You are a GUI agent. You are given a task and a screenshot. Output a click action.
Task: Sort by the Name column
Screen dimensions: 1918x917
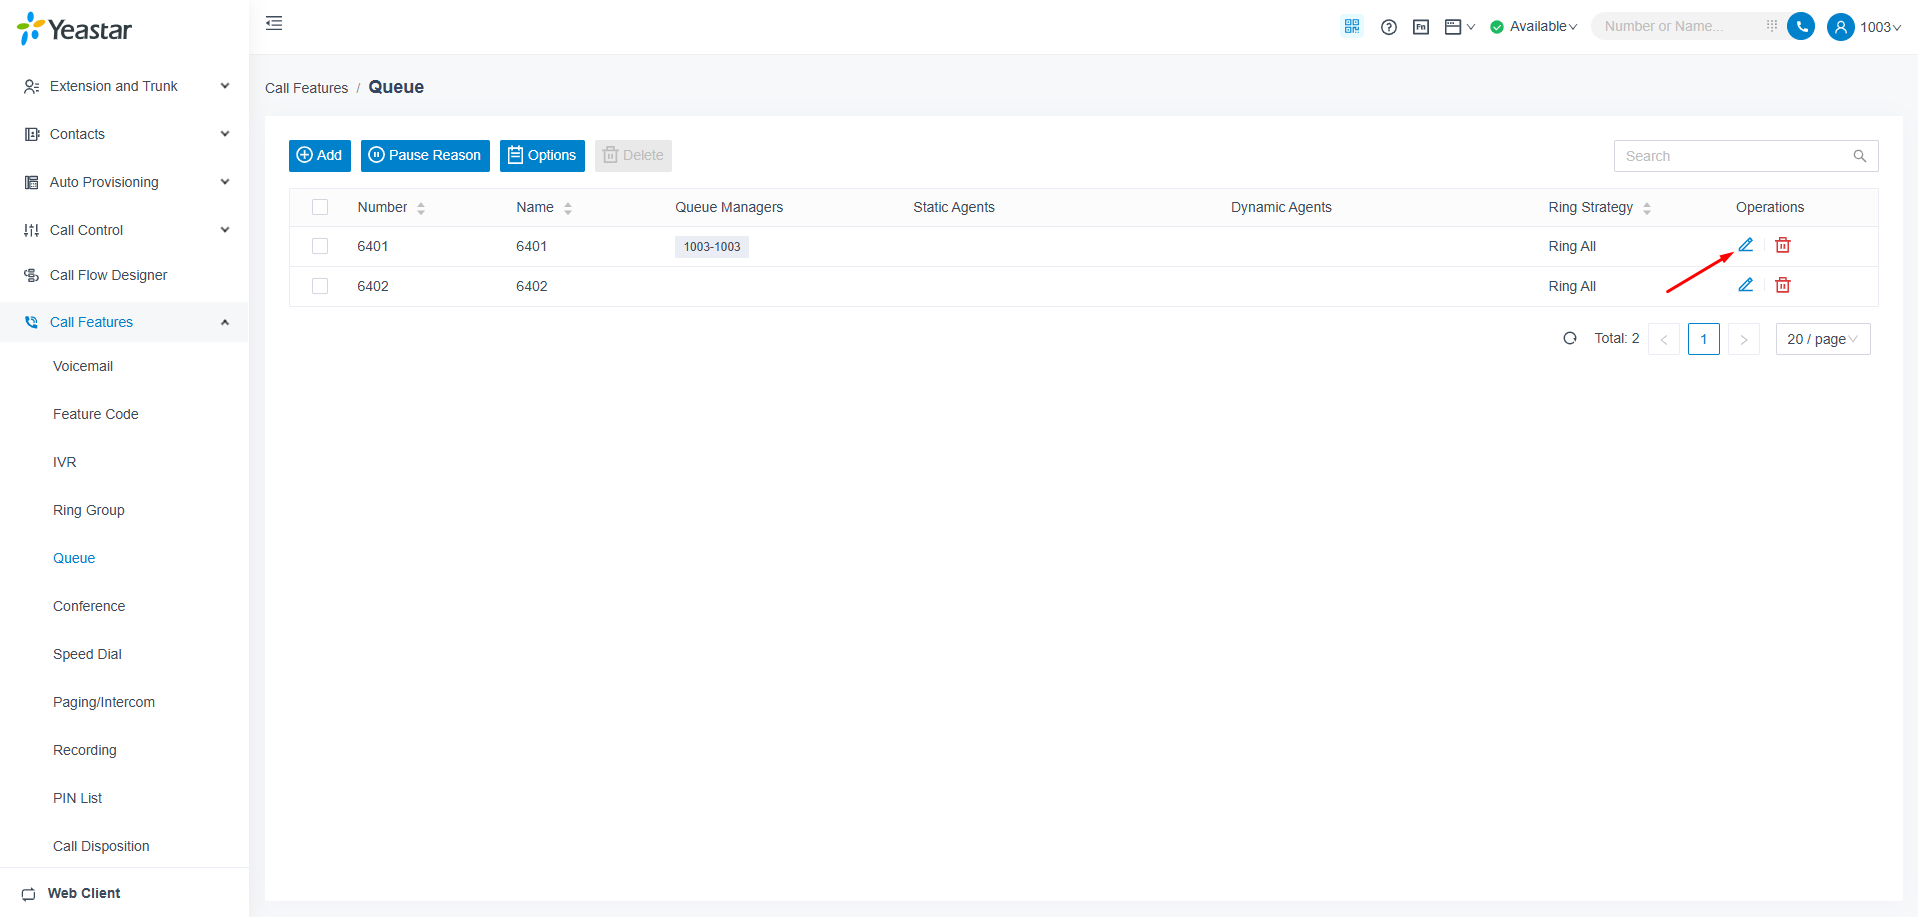(568, 208)
